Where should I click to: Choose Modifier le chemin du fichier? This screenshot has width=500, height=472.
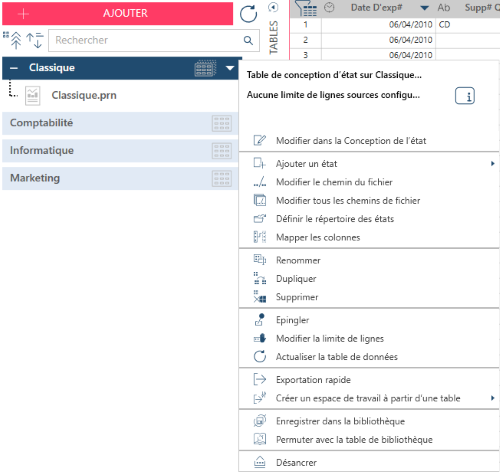click(369, 182)
